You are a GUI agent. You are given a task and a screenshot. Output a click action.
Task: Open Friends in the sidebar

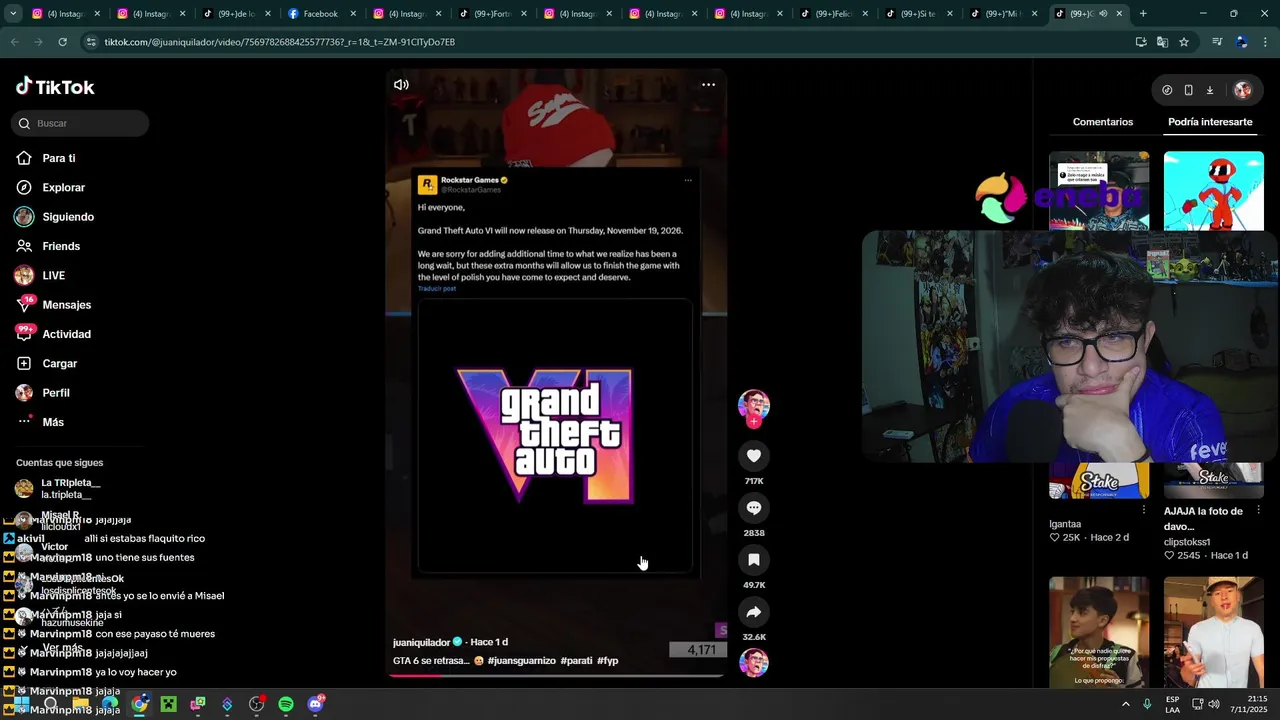tap(61, 246)
